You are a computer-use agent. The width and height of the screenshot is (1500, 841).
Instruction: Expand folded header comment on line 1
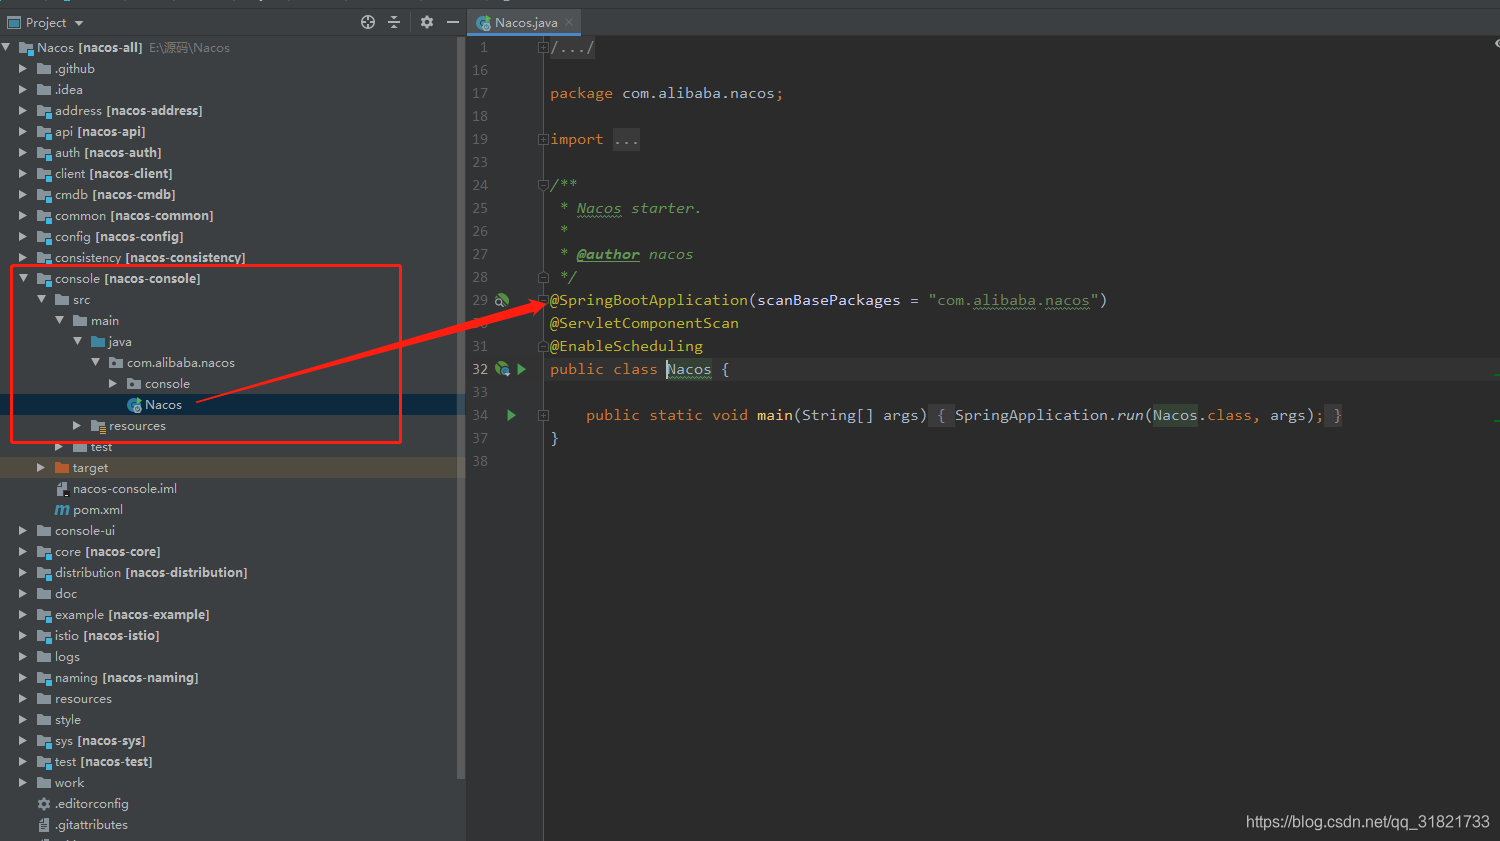point(543,47)
